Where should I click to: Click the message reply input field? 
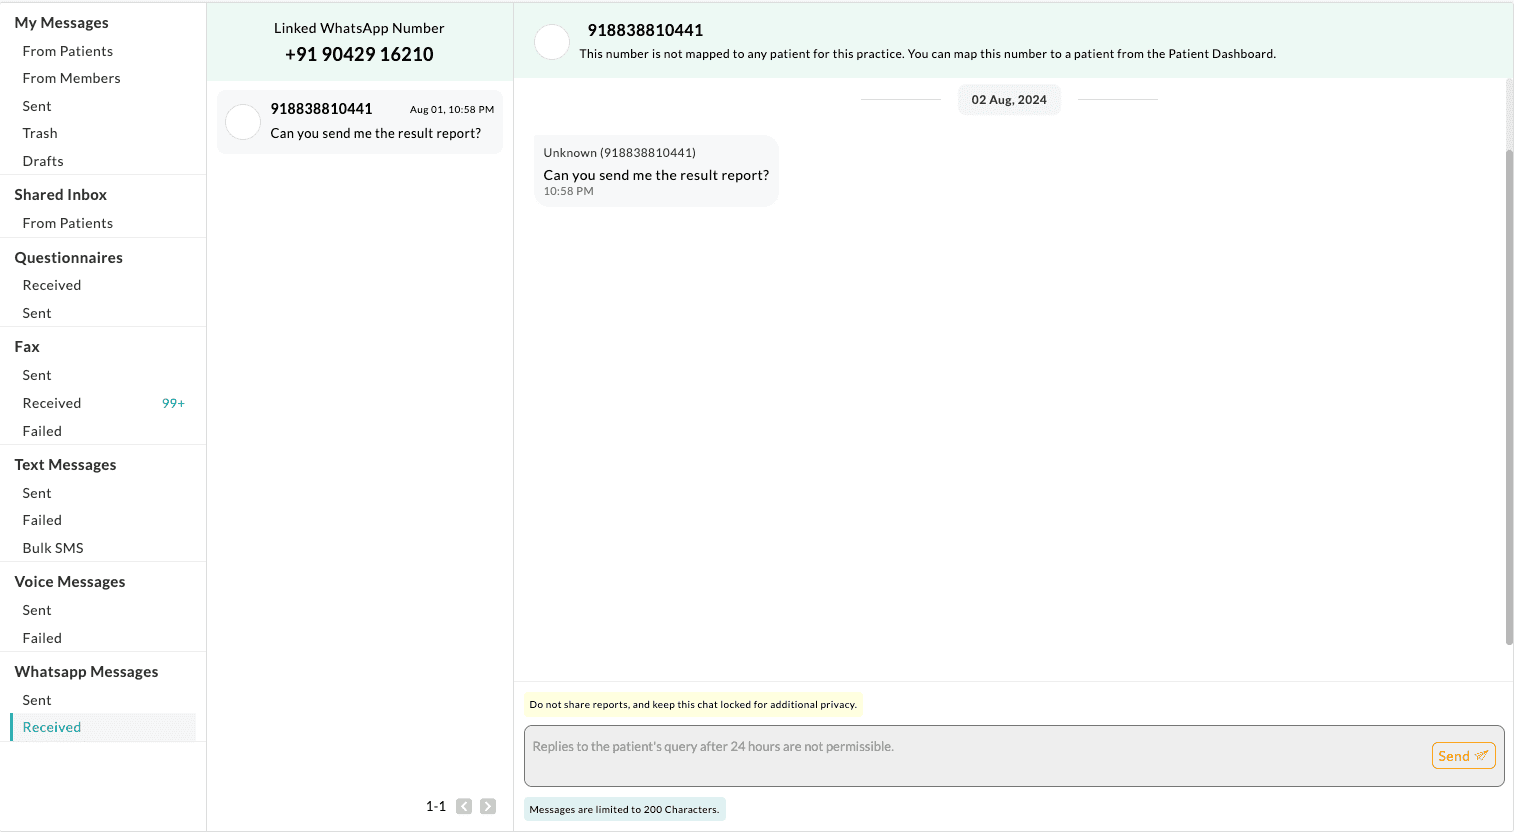click(x=975, y=755)
